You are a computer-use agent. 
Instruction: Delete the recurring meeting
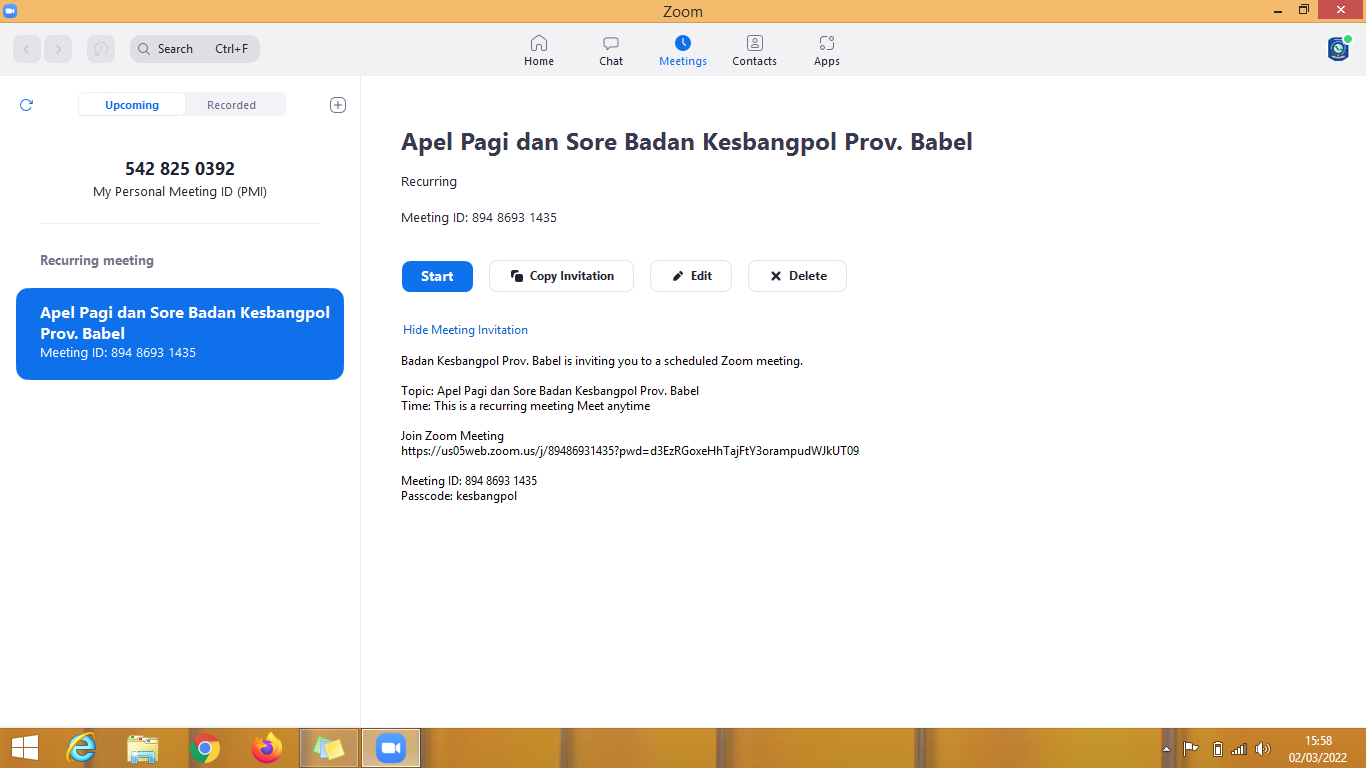click(x=797, y=276)
